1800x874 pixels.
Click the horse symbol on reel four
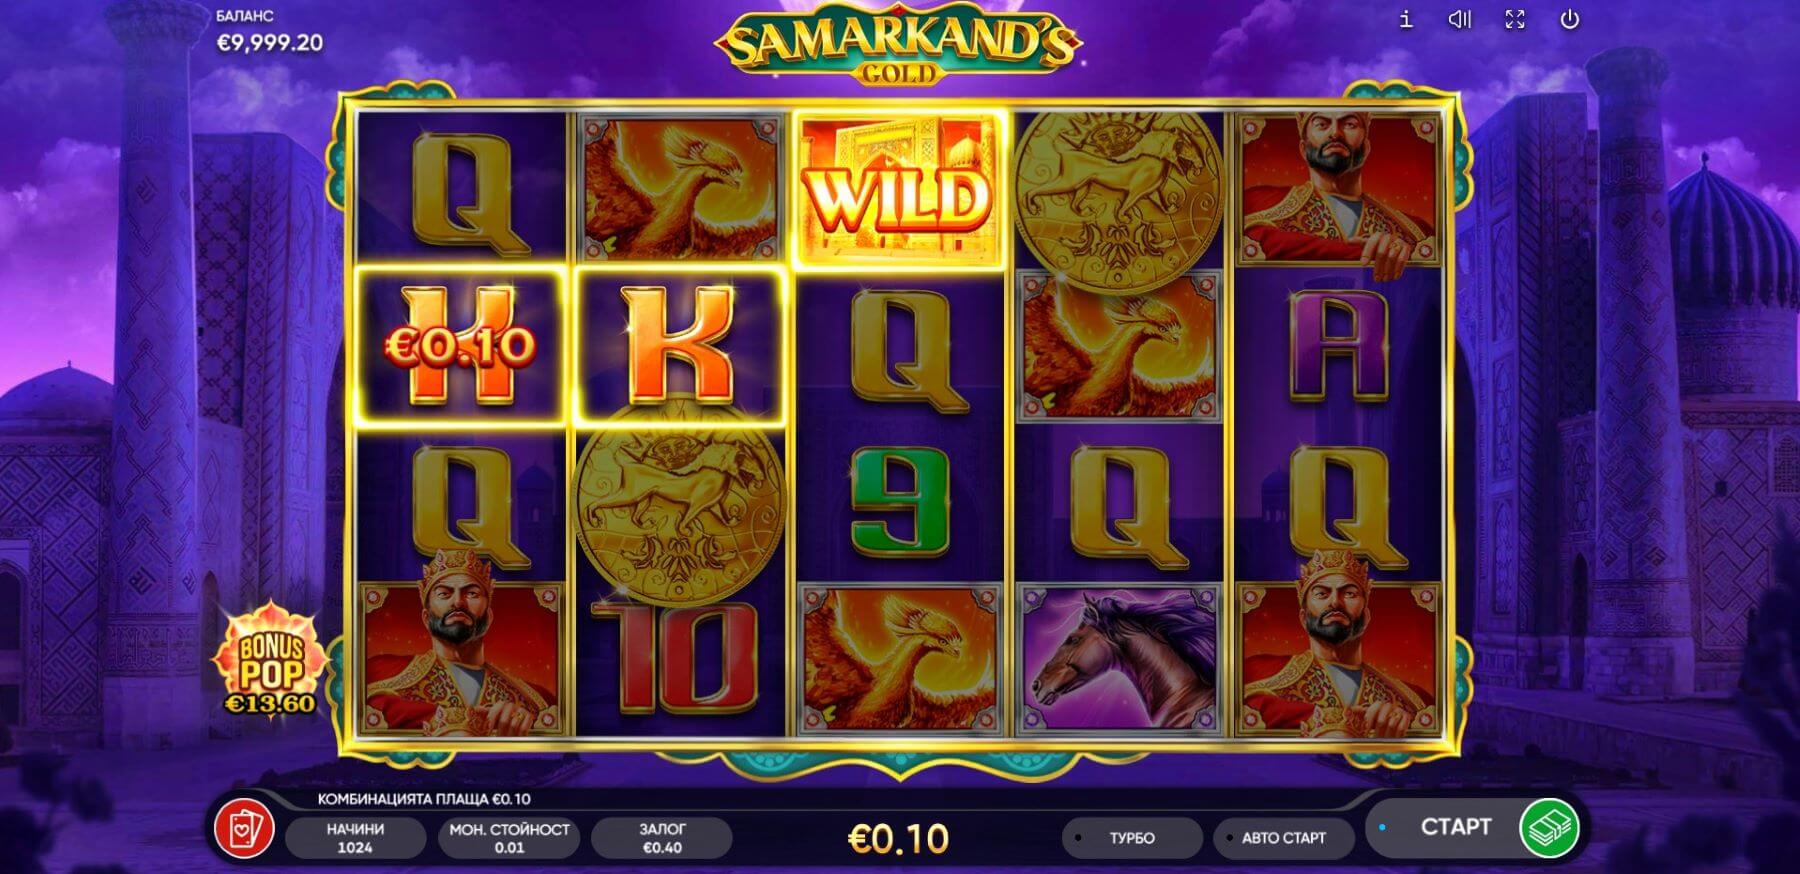[x=1119, y=660]
